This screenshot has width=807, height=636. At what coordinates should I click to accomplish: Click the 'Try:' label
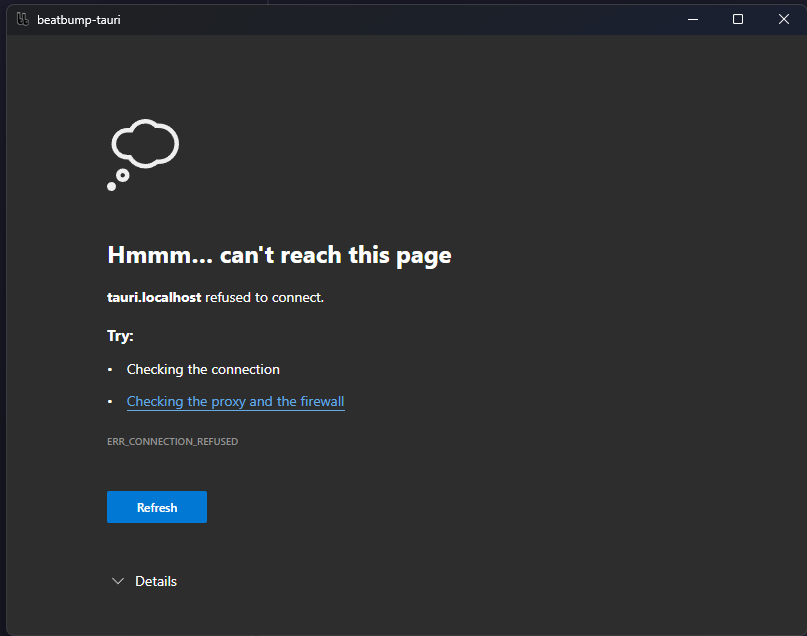pos(120,336)
